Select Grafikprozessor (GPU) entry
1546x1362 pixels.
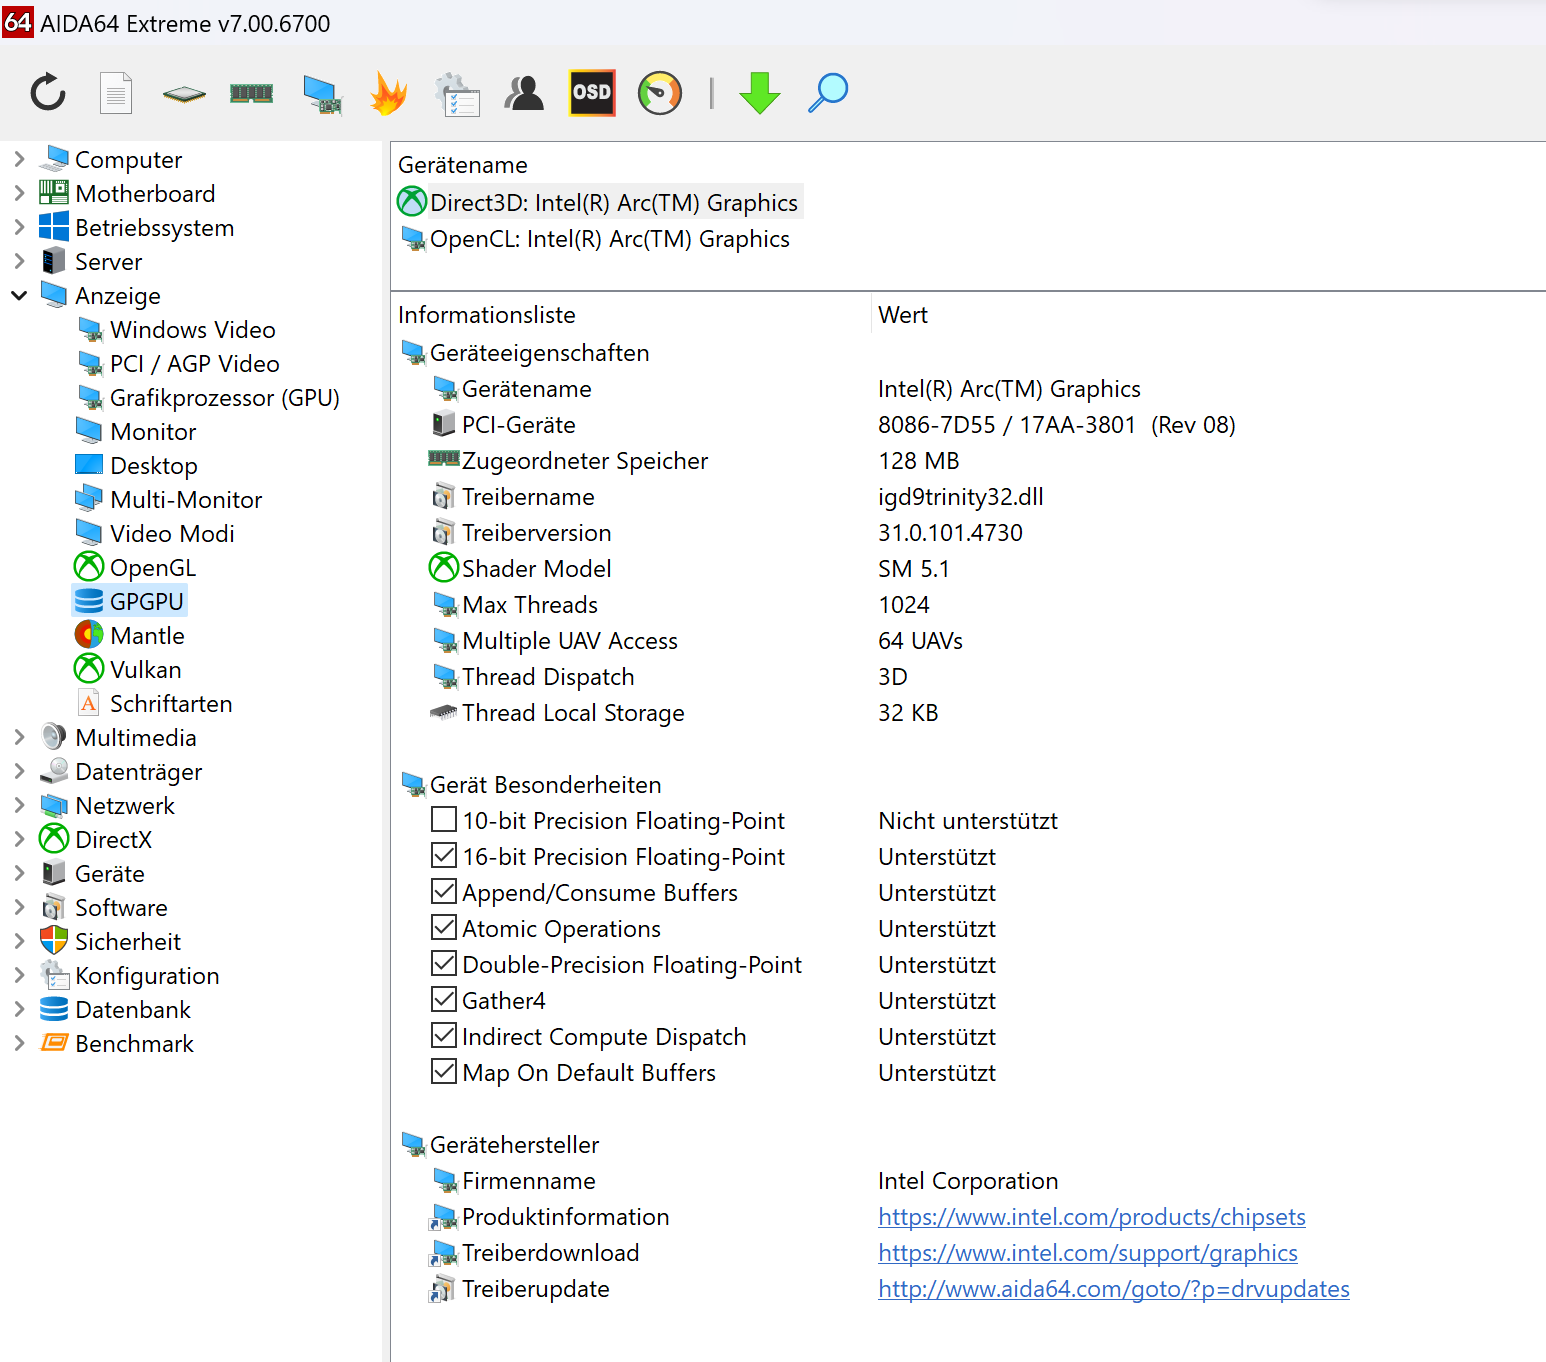pos(208,397)
